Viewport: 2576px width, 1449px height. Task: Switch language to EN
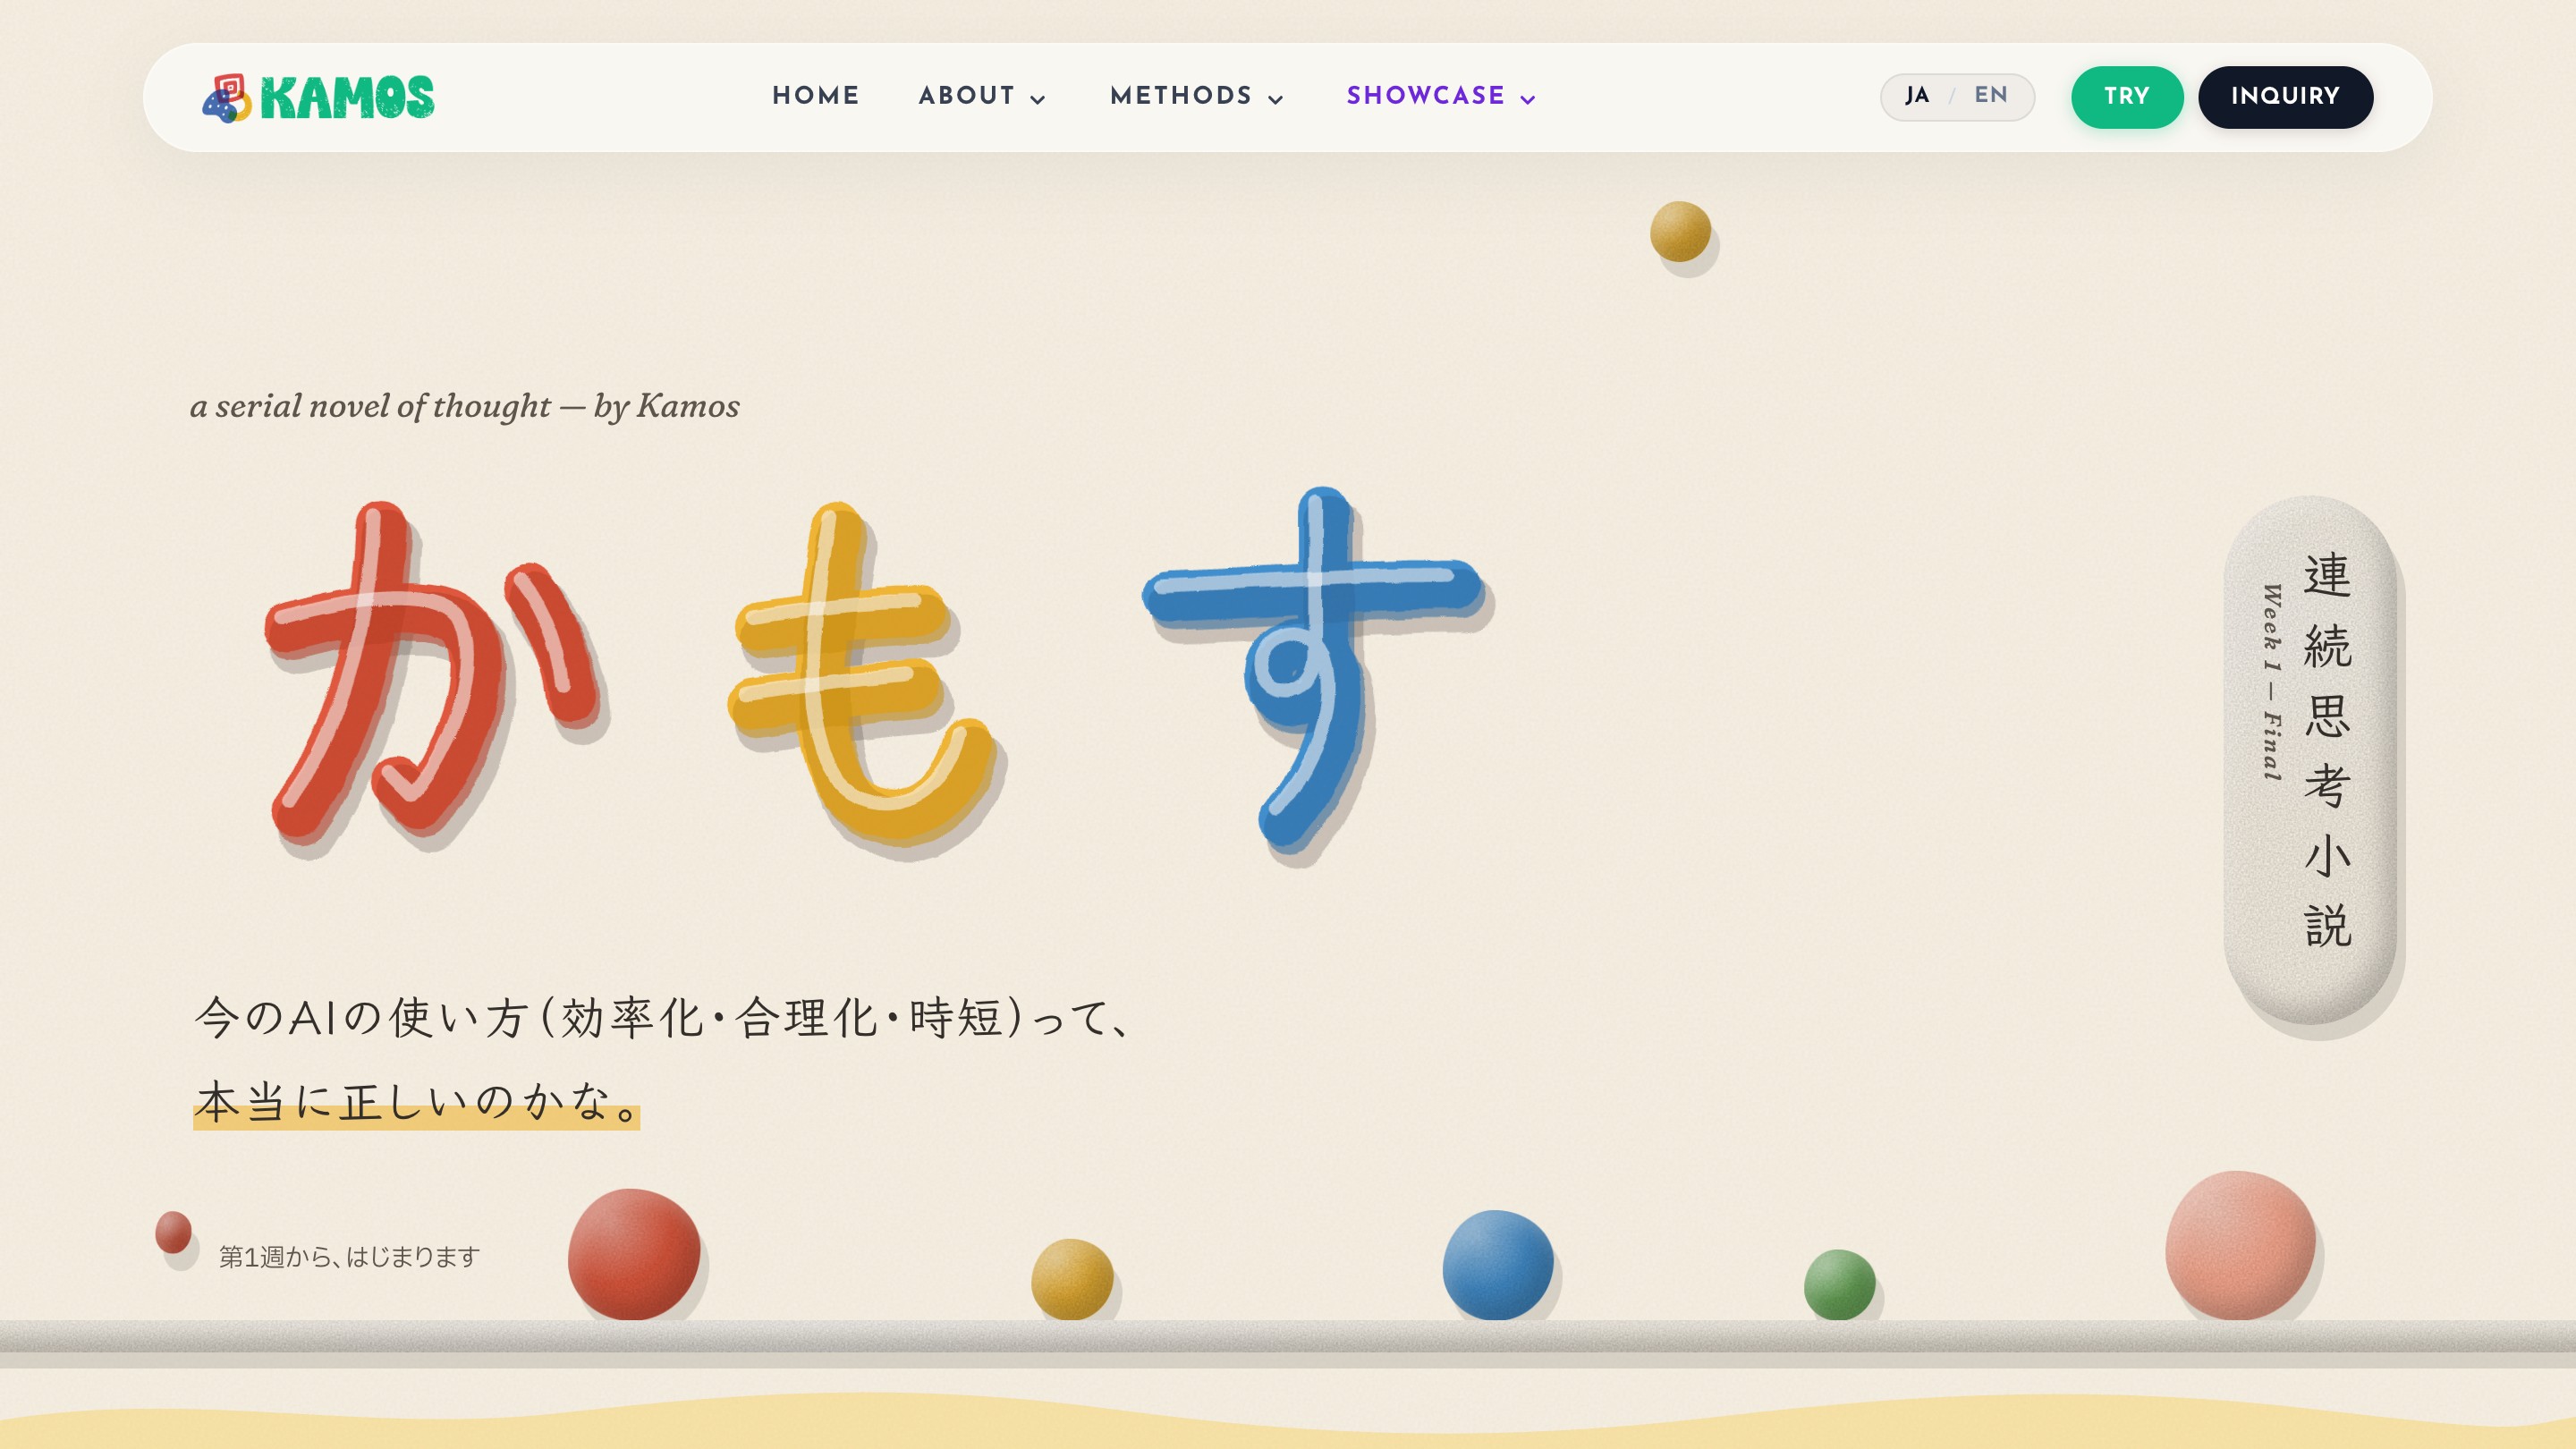[1991, 96]
